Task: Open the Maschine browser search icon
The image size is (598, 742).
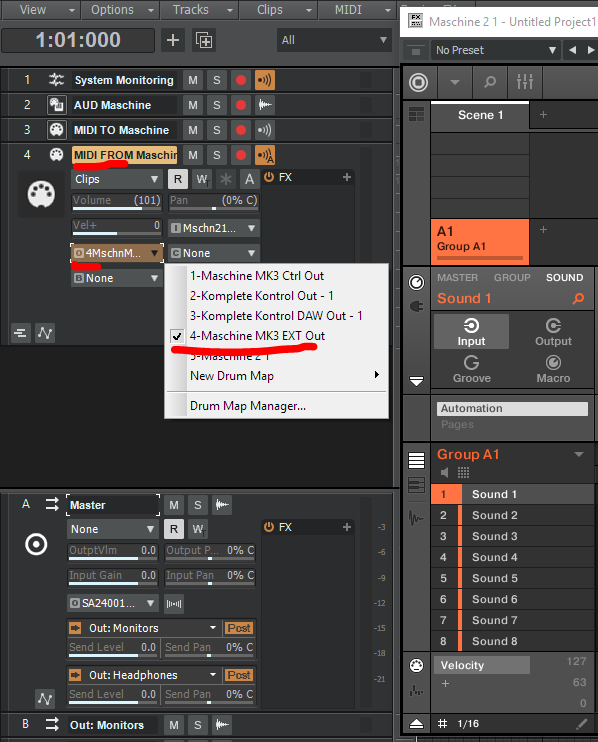Action: [490, 82]
